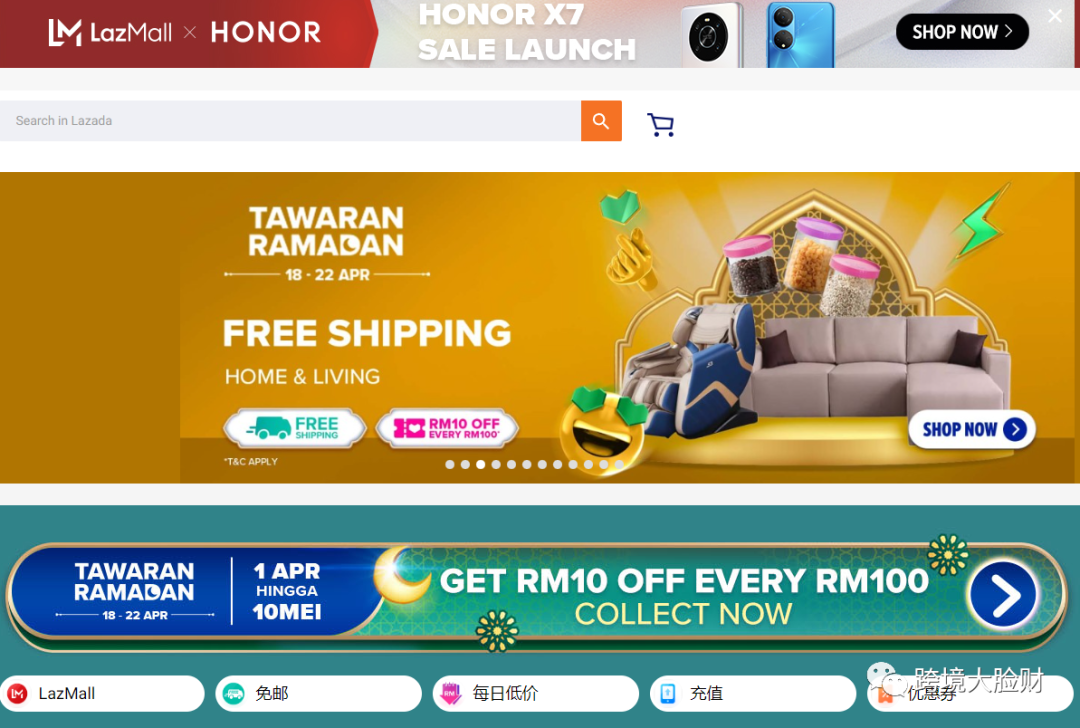Click the Free Shipping truck badge

coord(295,428)
